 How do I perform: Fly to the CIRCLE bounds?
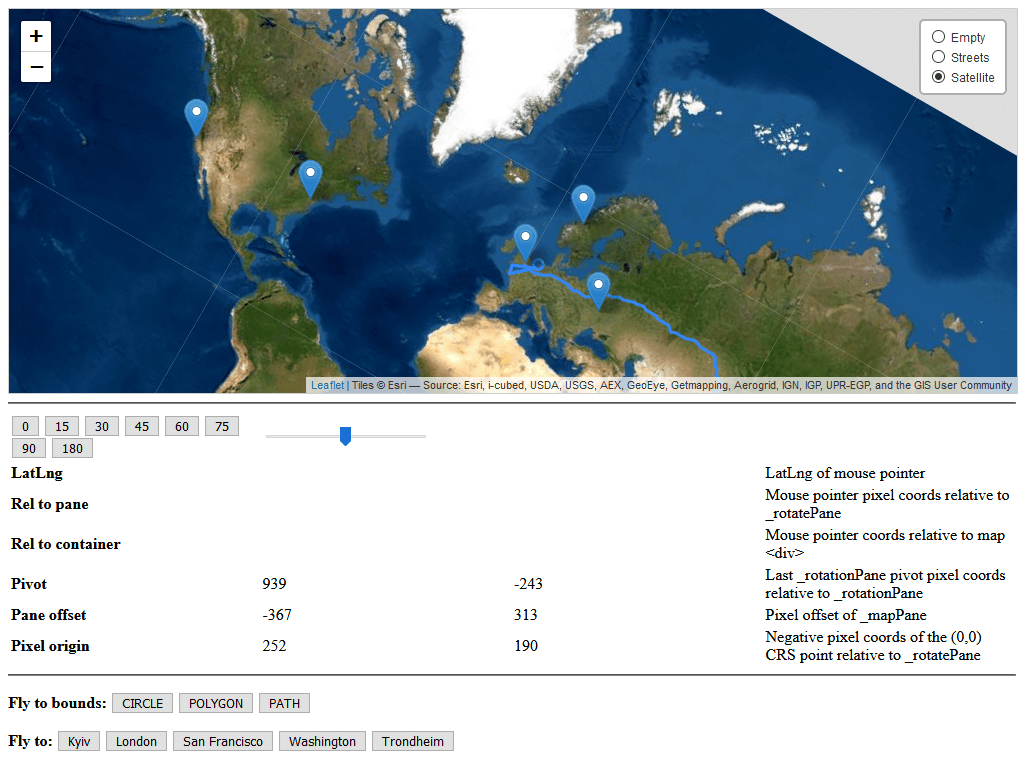(x=141, y=703)
